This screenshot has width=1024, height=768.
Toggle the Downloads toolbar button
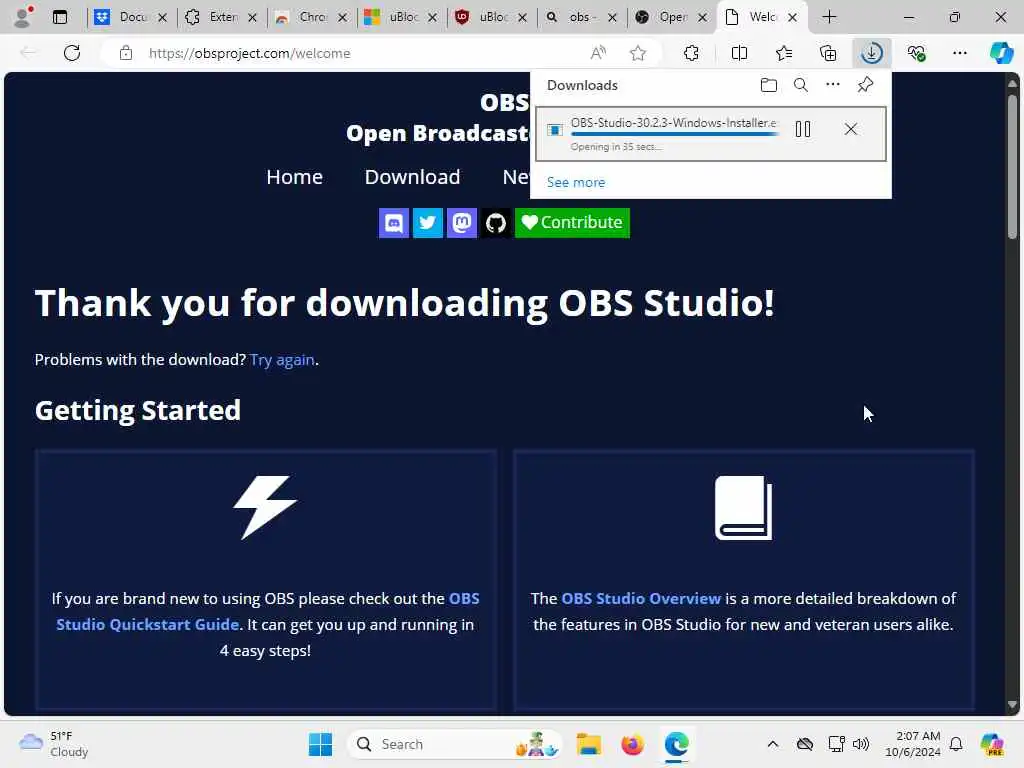click(872, 53)
